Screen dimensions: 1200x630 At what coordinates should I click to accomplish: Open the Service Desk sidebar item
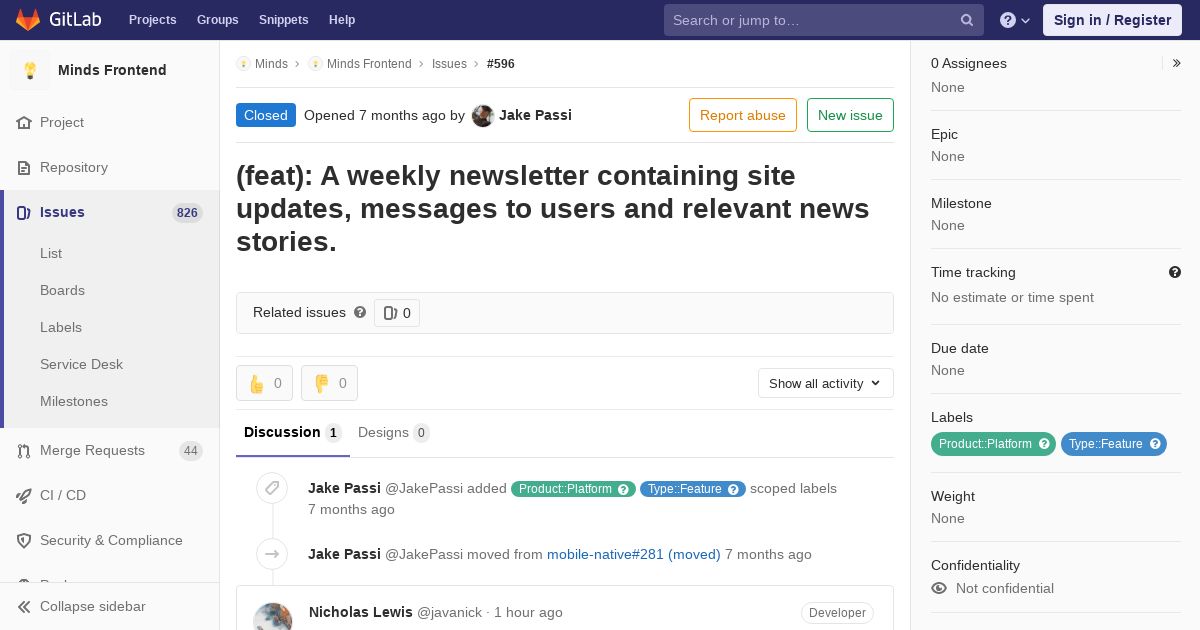click(x=81, y=364)
